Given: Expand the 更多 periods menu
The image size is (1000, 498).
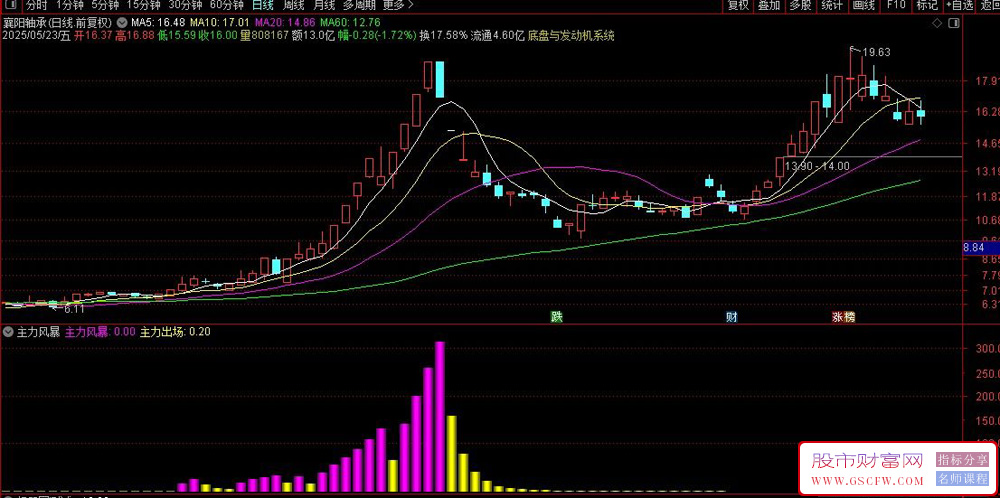Looking at the screenshot, I should (x=398, y=6).
